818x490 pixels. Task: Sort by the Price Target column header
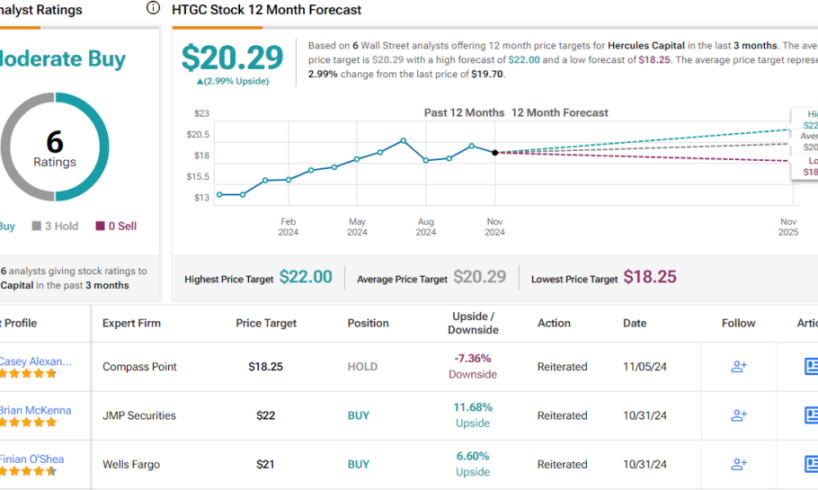(263, 323)
